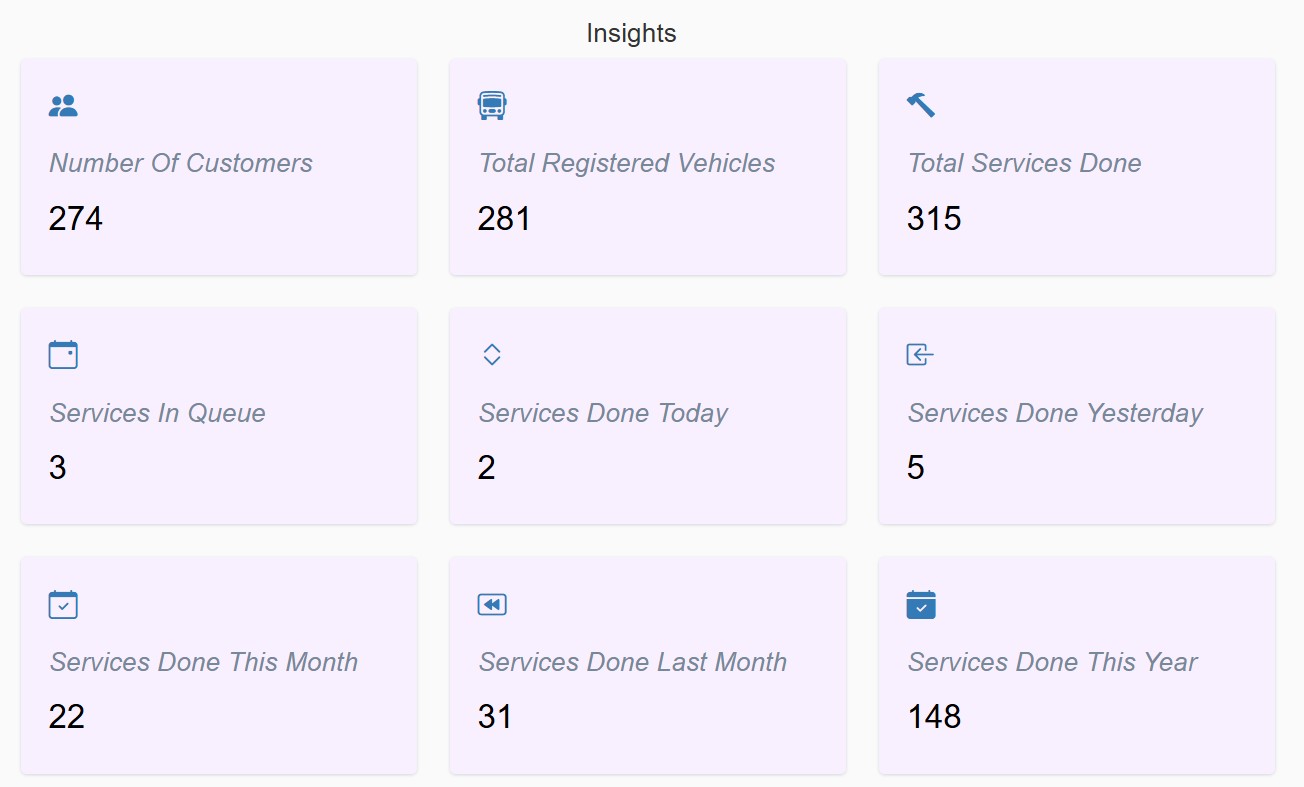
Task: Select the Insights heading text
Action: (631, 33)
